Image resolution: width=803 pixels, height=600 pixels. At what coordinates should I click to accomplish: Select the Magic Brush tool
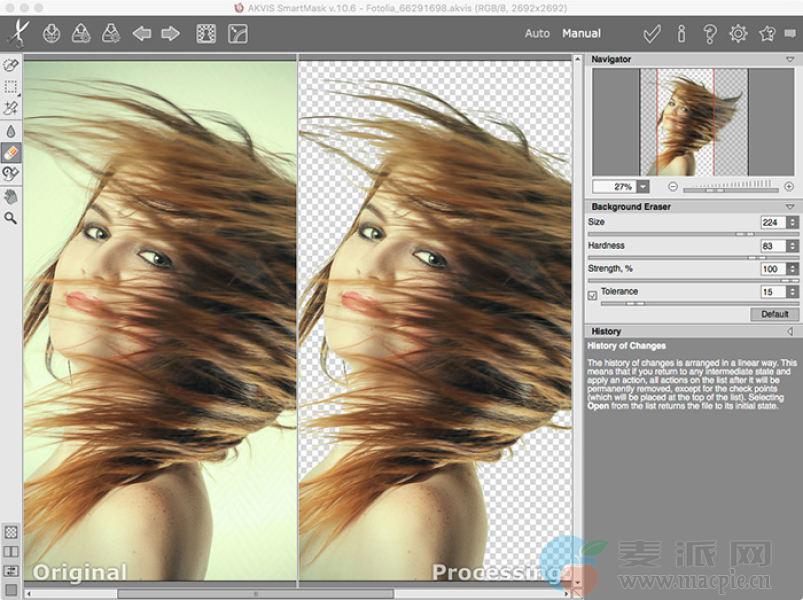pyautogui.click(x=11, y=108)
